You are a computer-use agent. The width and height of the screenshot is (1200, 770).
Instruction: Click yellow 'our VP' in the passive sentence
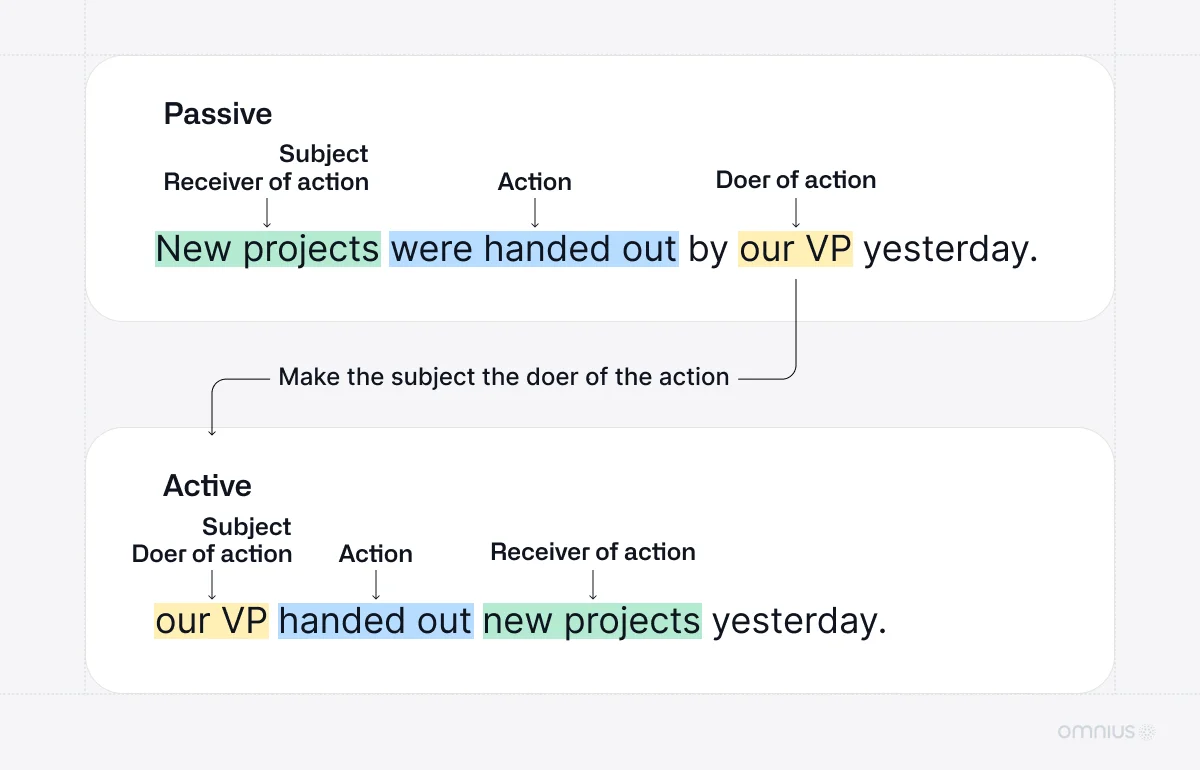click(796, 249)
